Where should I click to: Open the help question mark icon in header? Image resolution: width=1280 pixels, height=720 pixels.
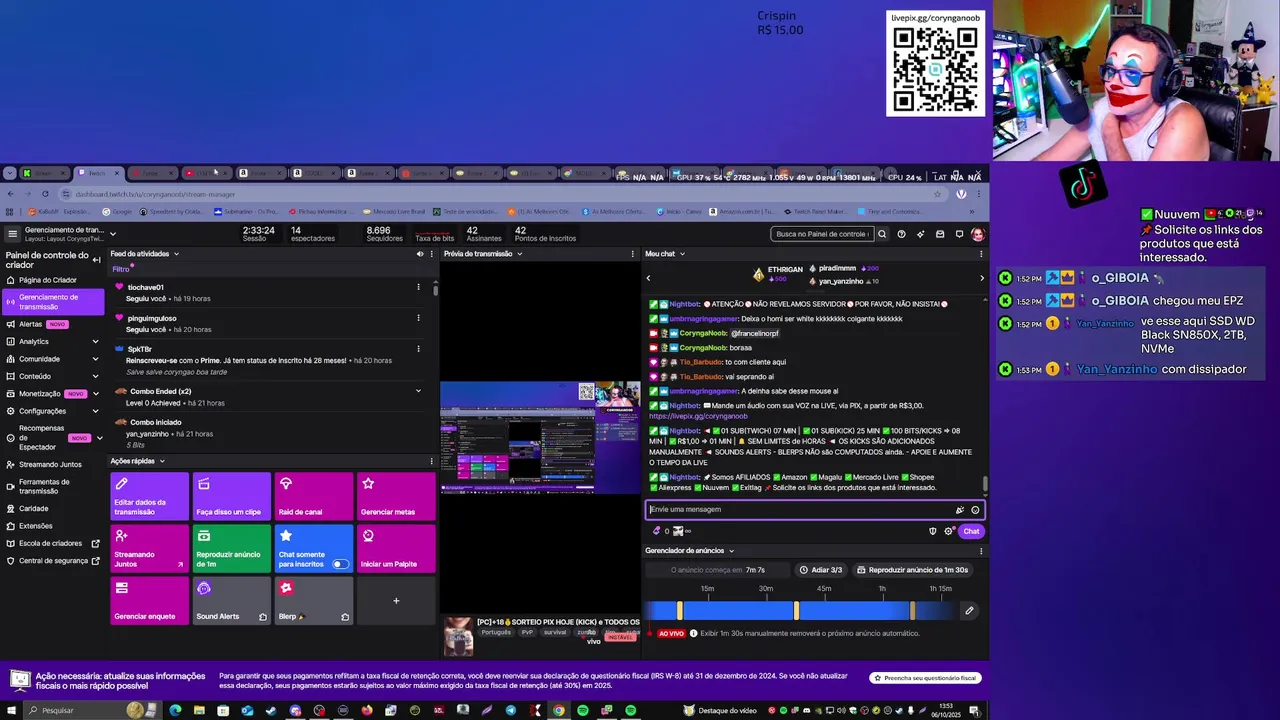[901, 234]
